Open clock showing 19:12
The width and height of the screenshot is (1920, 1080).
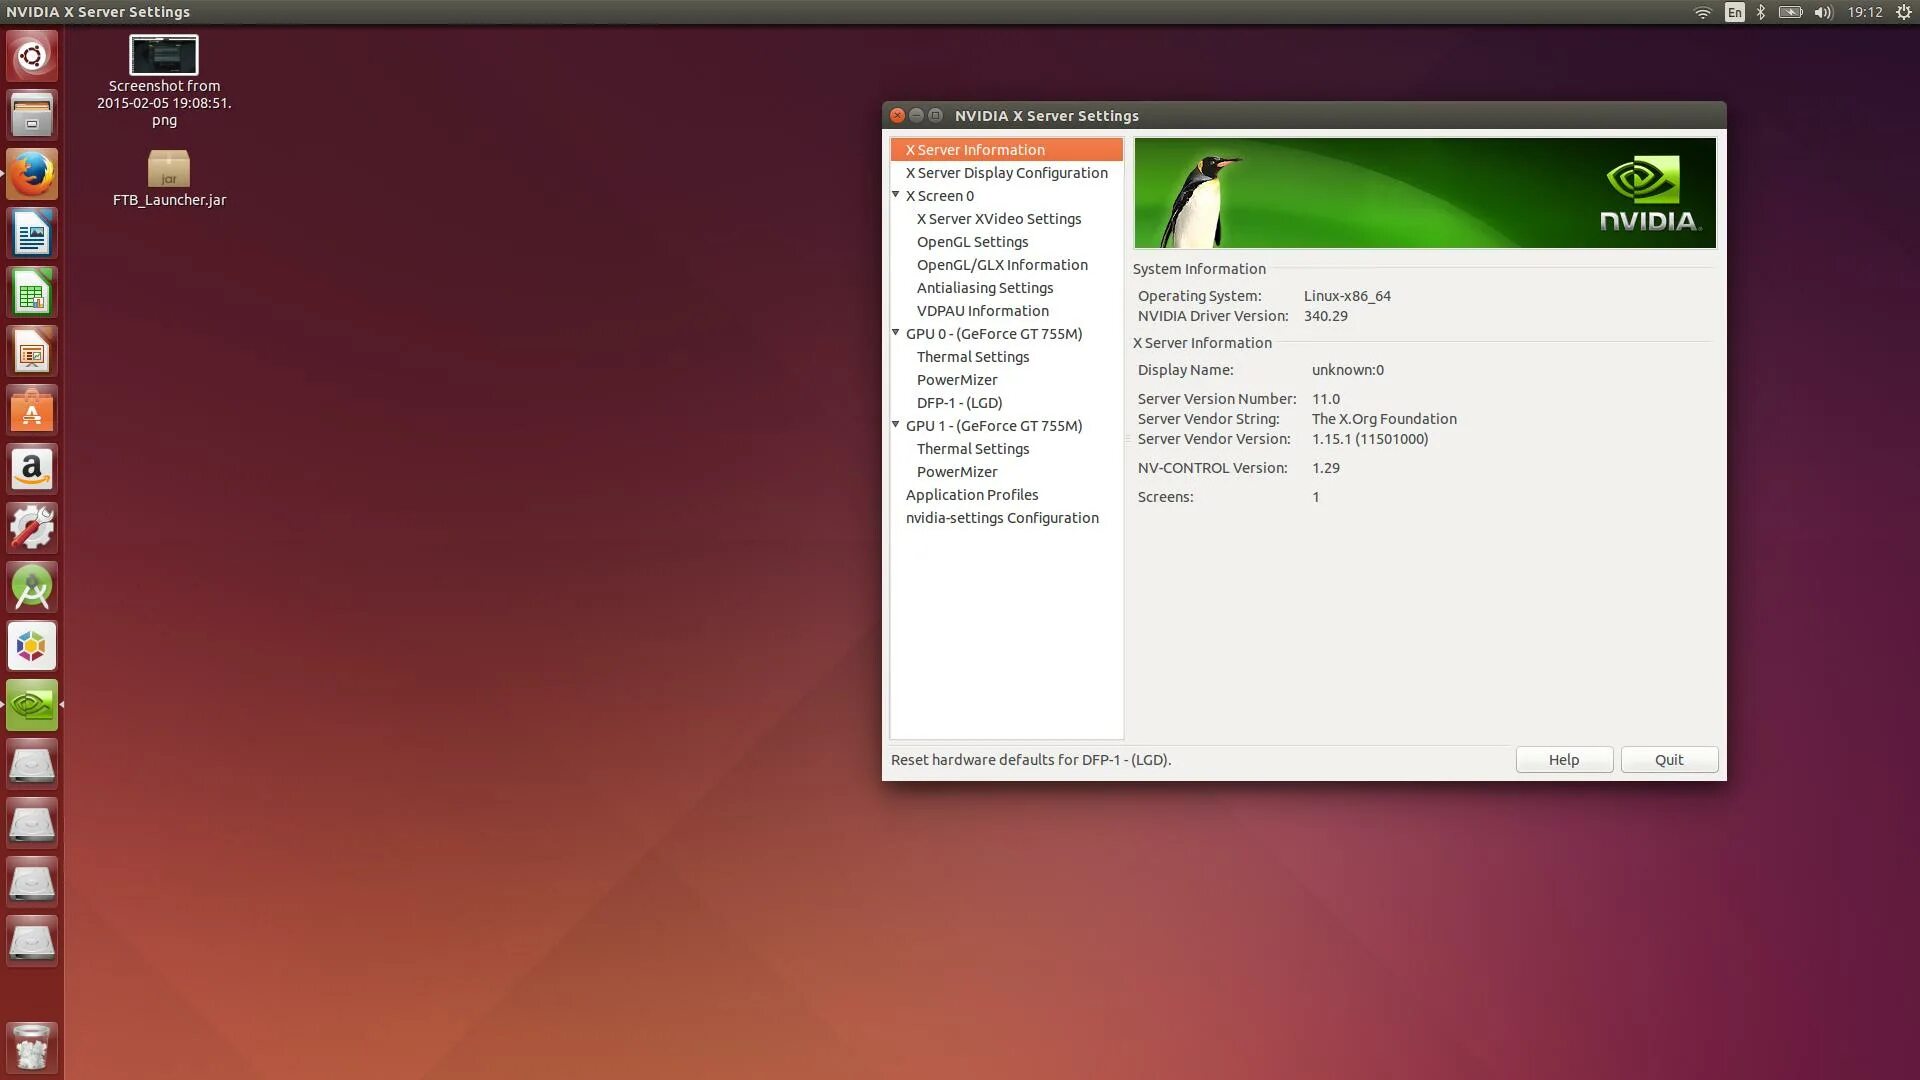pyautogui.click(x=1865, y=12)
